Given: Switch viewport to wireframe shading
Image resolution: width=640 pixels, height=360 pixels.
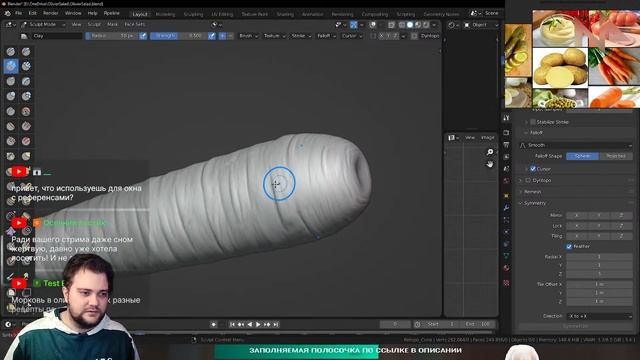Looking at the screenshot, I should [x=402, y=25].
